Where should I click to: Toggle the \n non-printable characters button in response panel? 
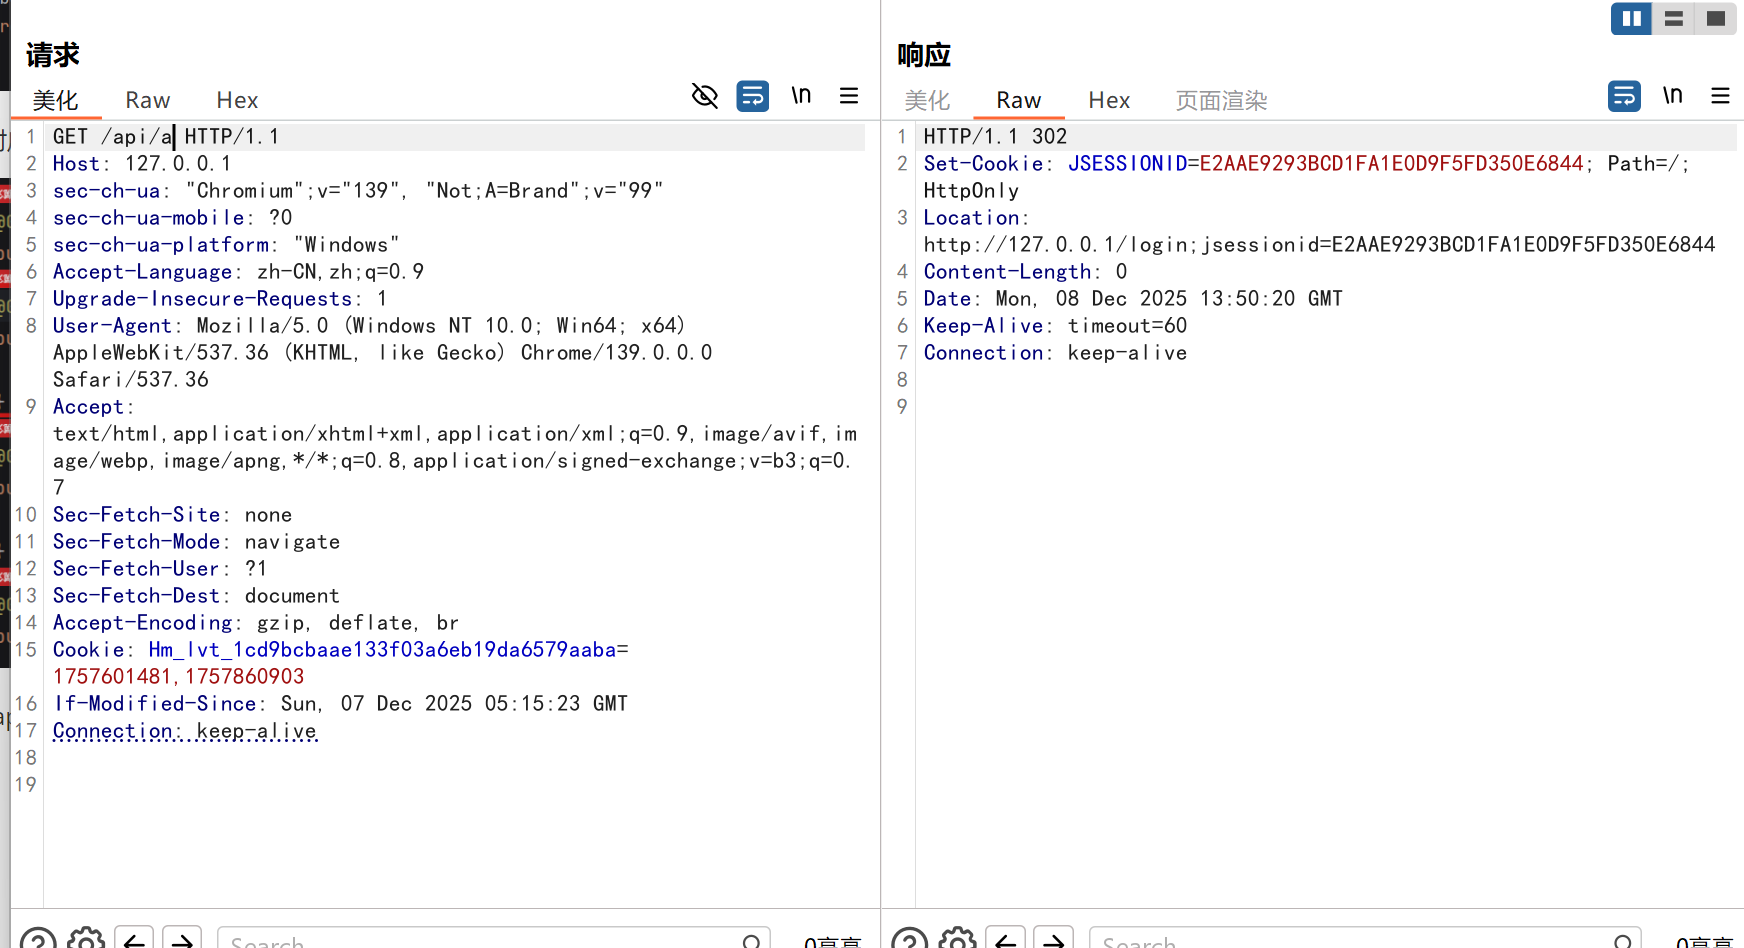(1673, 96)
